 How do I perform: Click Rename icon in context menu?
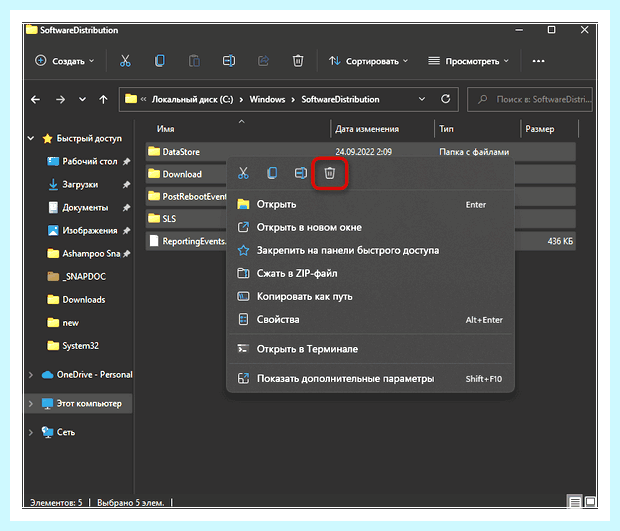(x=301, y=173)
